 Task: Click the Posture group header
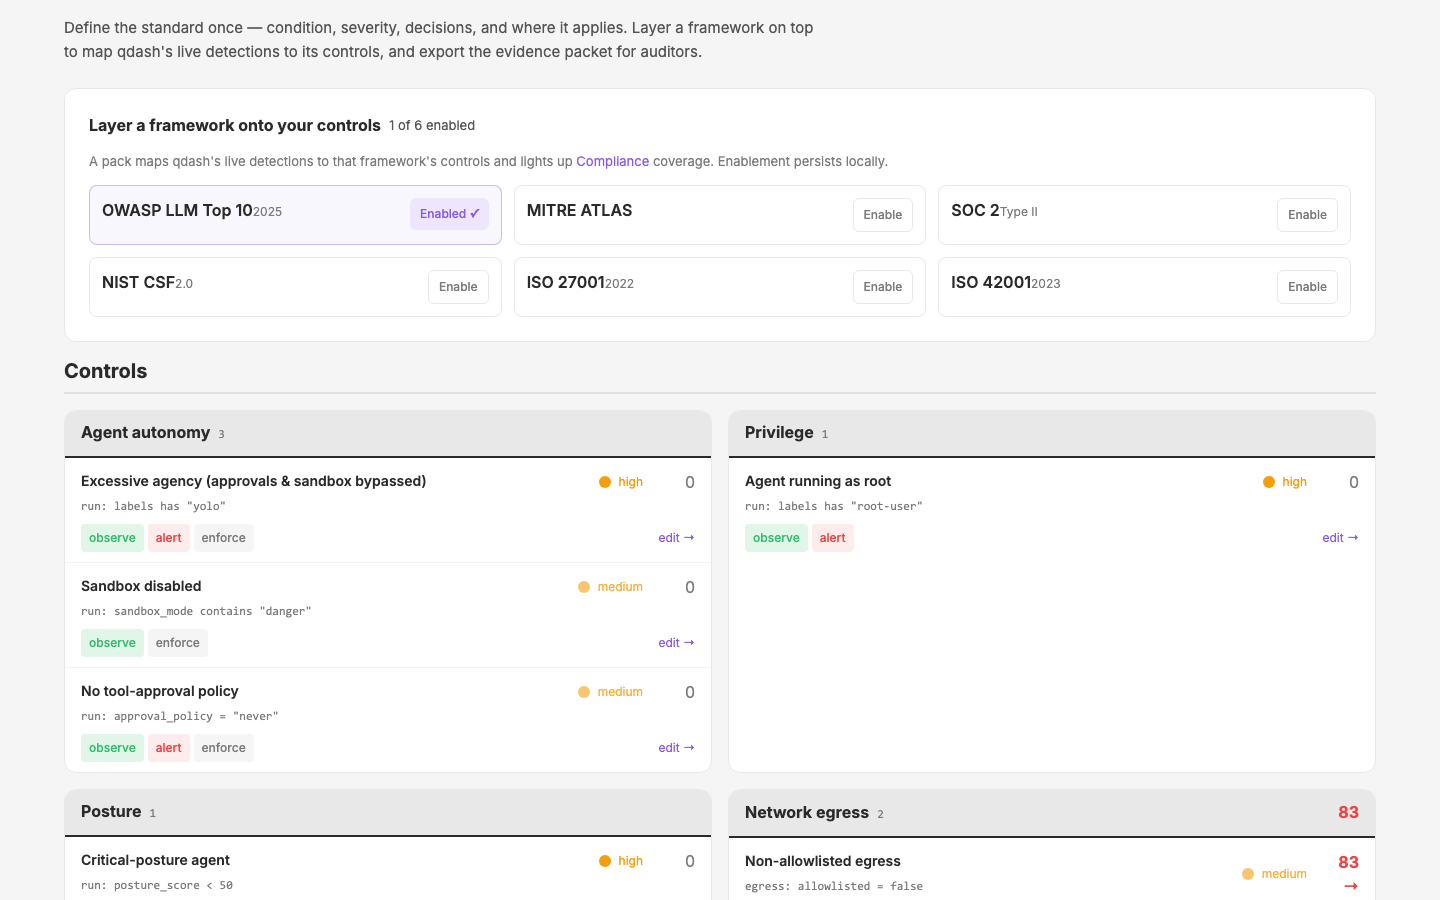[x=388, y=812]
